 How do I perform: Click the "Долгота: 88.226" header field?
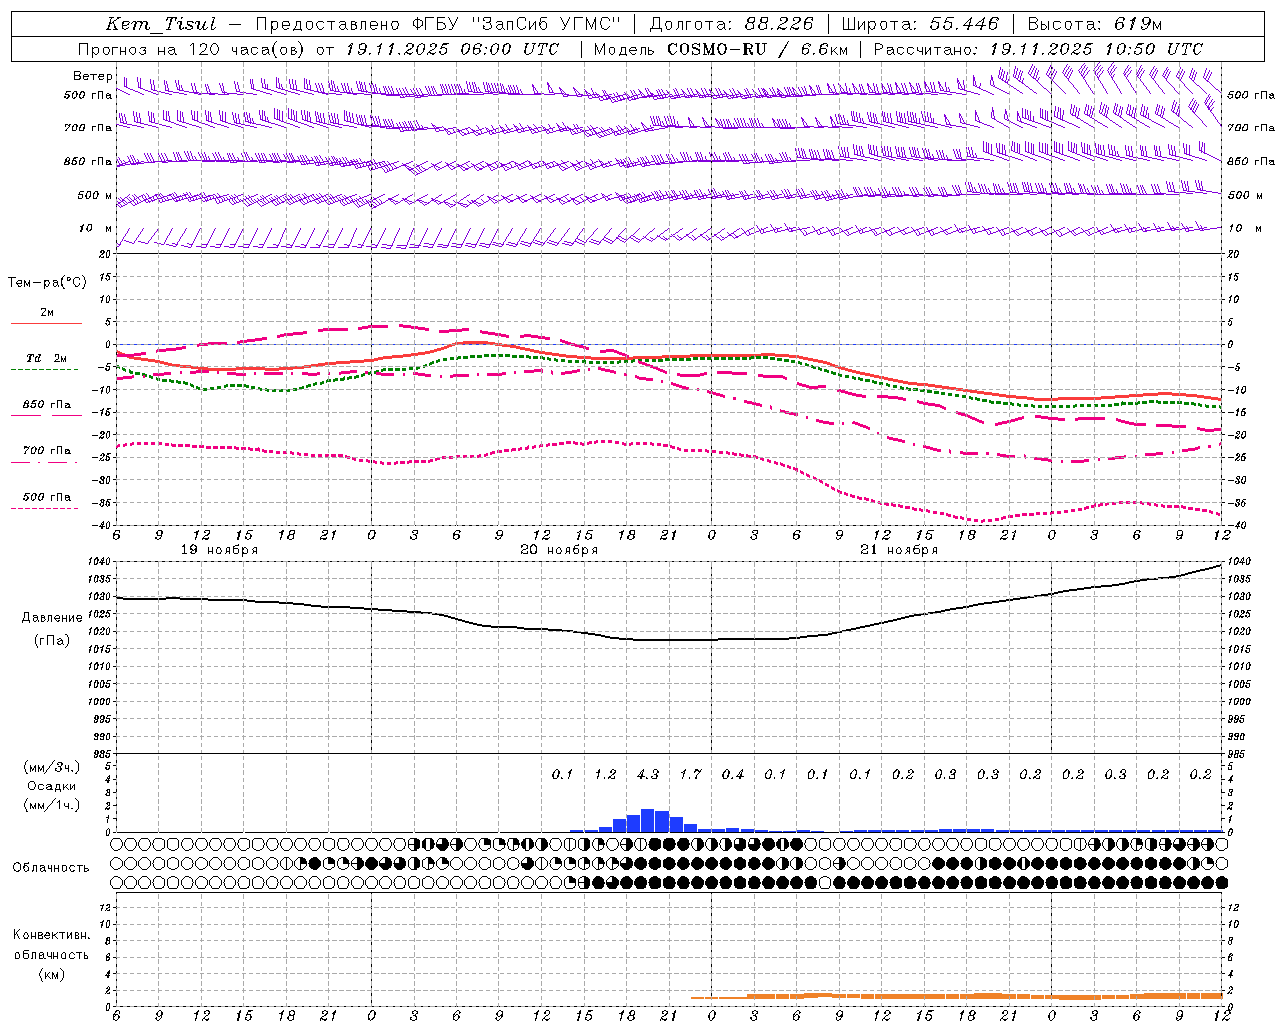click(731, 24)
